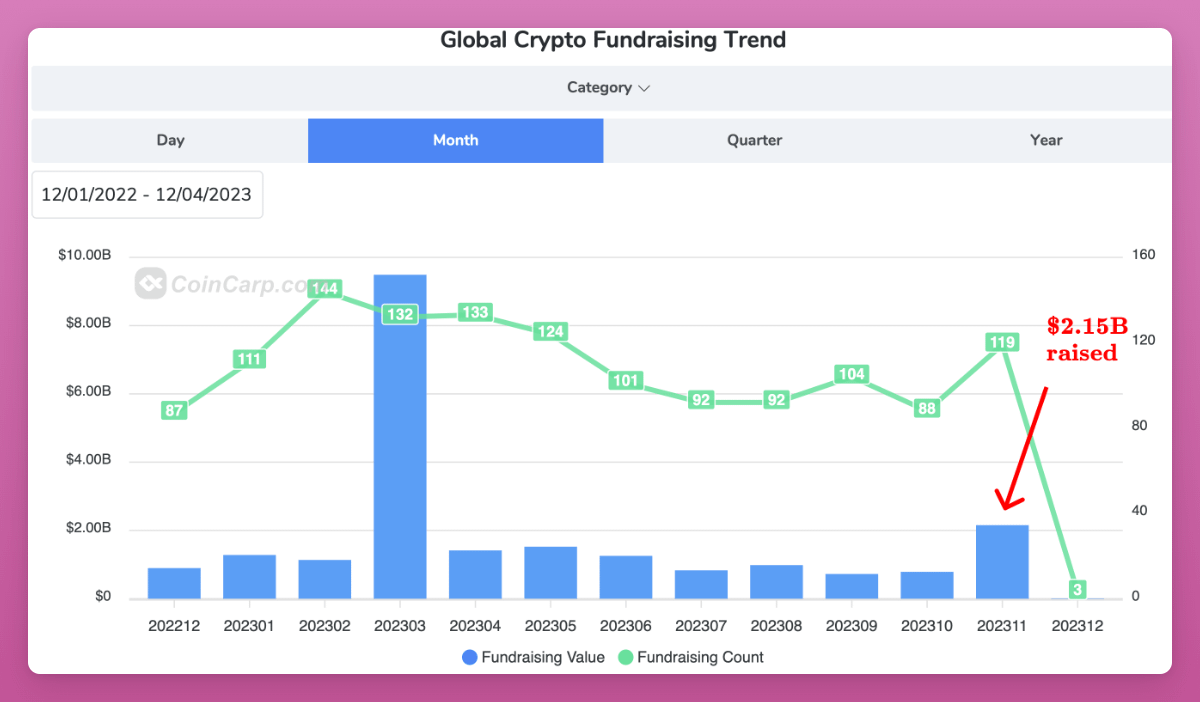The image size is (1200, 702).
Task: Open the Year tab
Action: point(1046,140)
